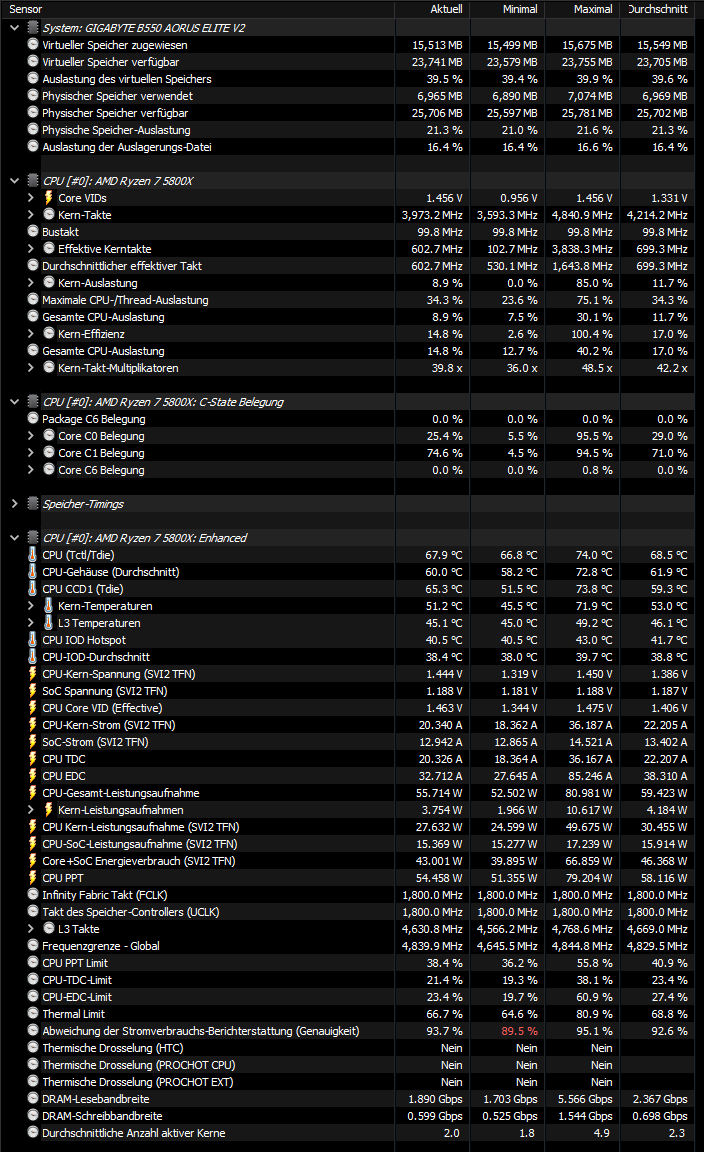The height and width of the screenshot is (1152, 704).
Task: Click the round icon for Package C6 Belegung
Action: coord(33,418)
